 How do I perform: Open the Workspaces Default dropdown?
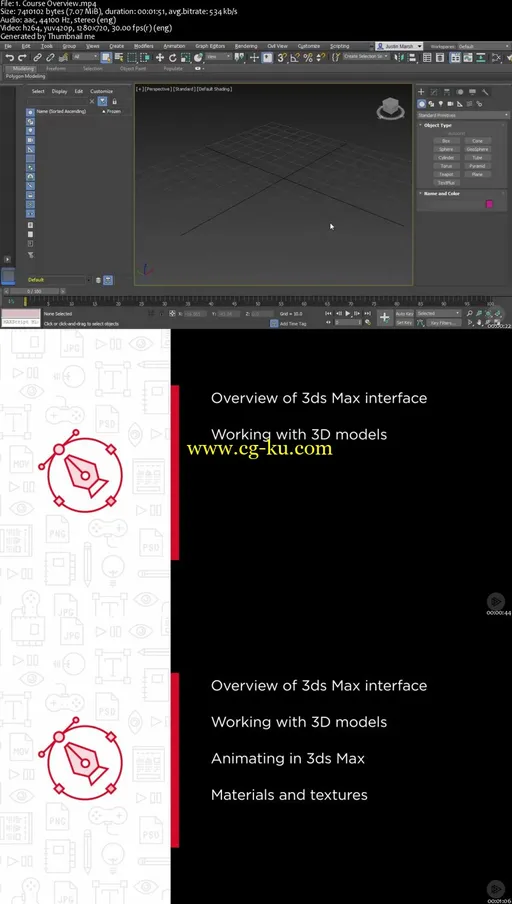coord(483,46)
